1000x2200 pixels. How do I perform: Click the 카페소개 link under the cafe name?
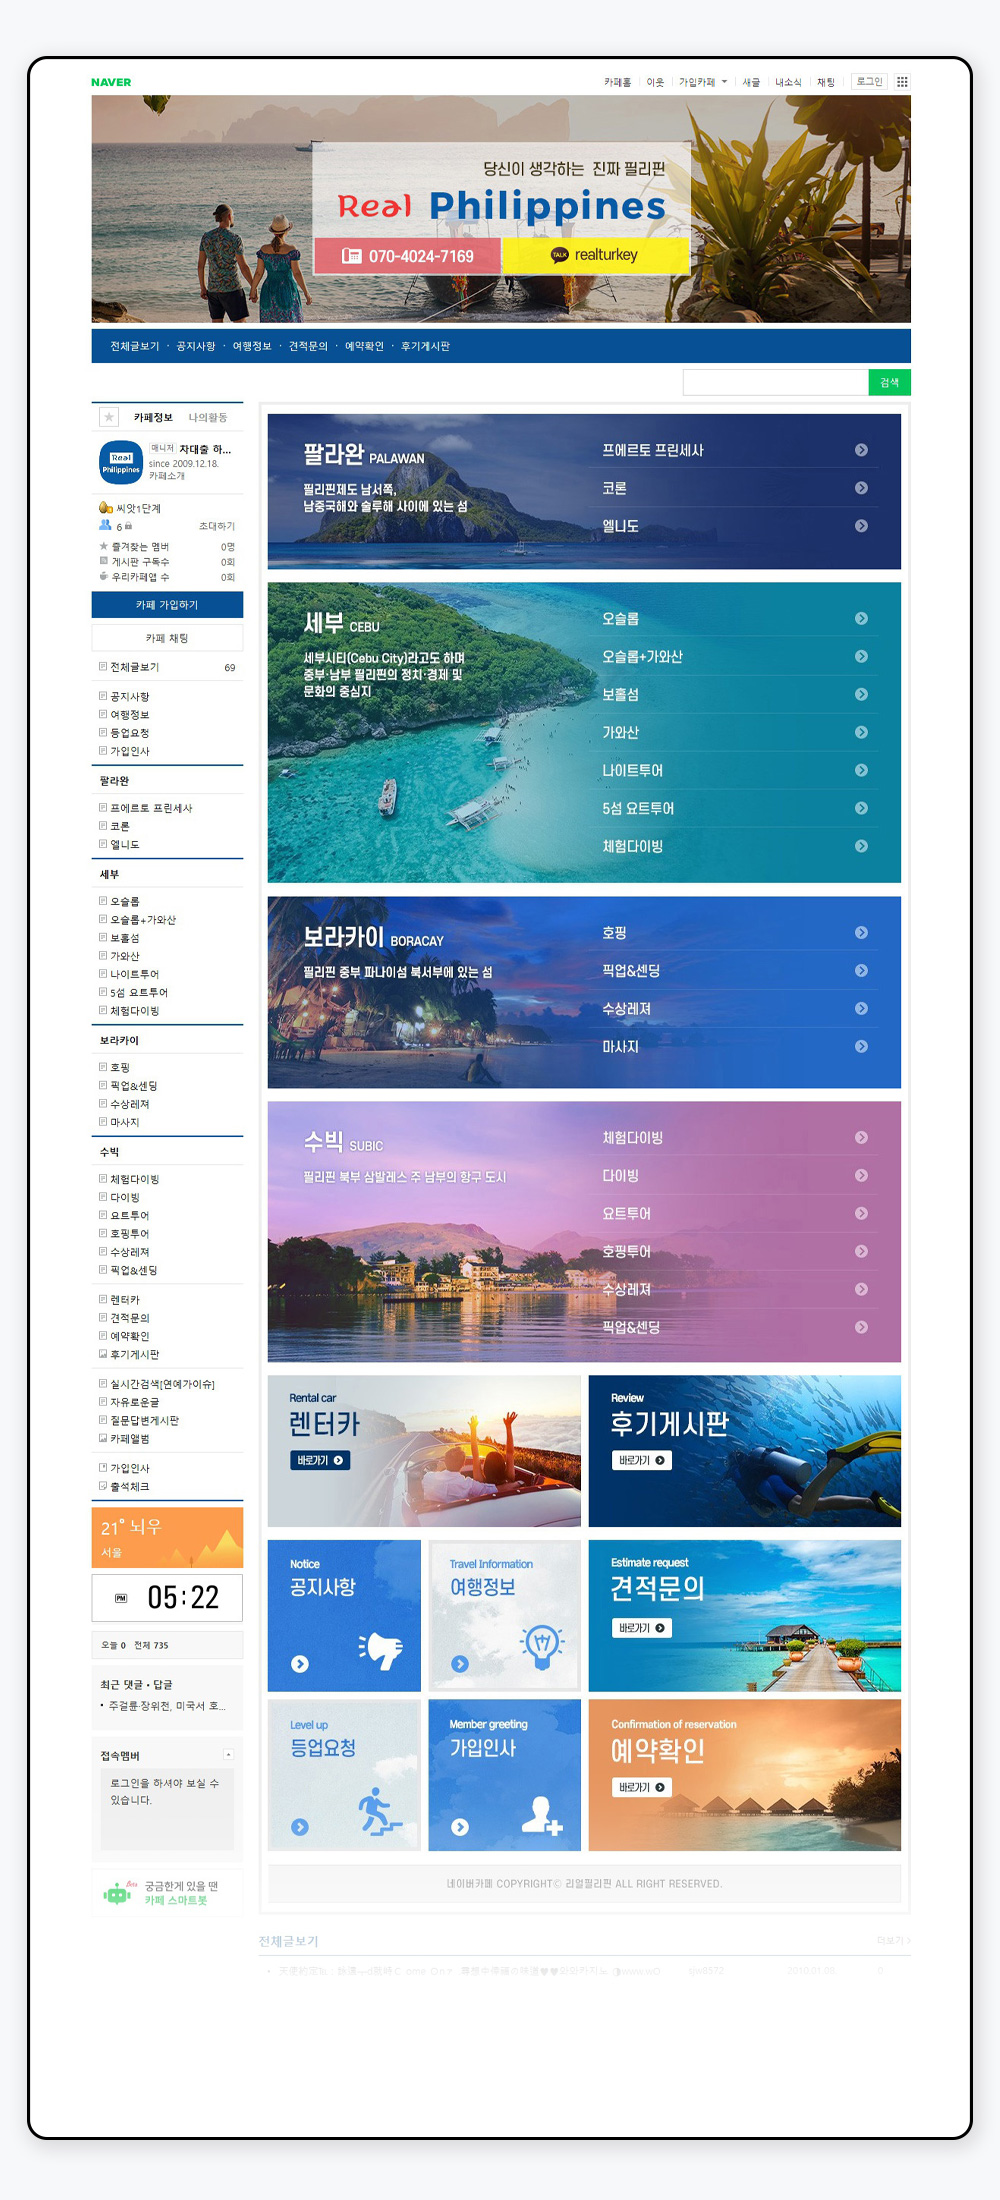tap(166, 476)
